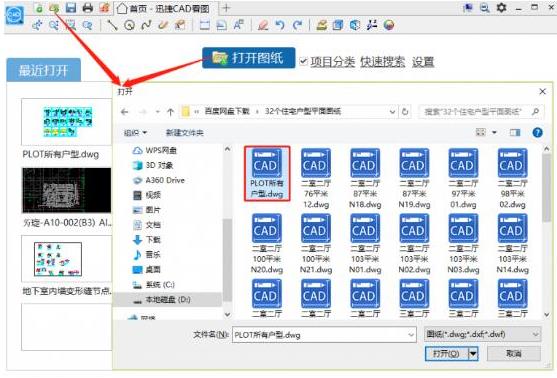Click refresh icon beside the address bar
This screenshot has width=557, height=378.
click(x=405, y=112)
